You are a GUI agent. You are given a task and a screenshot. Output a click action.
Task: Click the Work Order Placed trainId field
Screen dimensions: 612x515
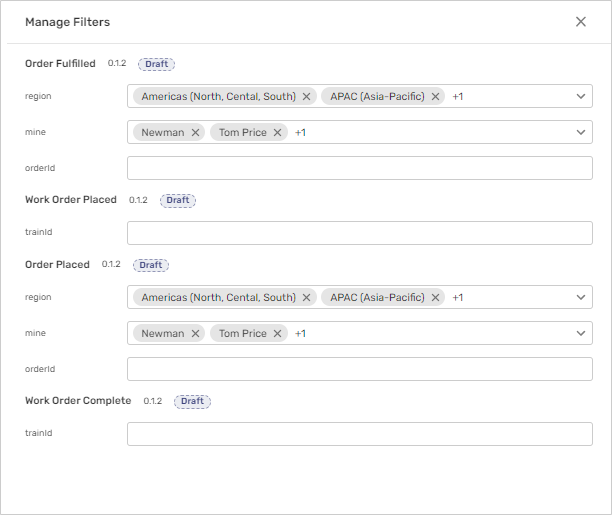click(x=359, y=233)
